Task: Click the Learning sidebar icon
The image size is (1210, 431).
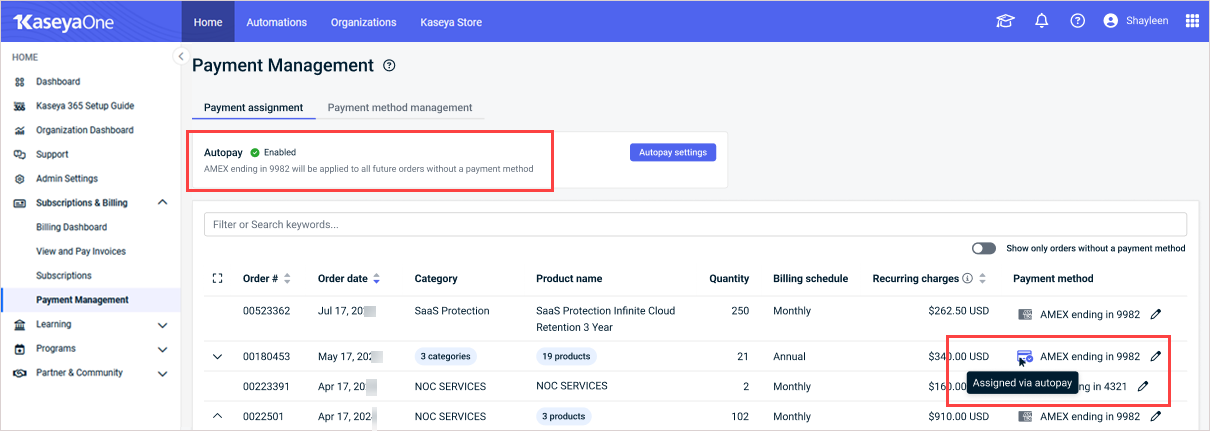Action: (19, 324)
